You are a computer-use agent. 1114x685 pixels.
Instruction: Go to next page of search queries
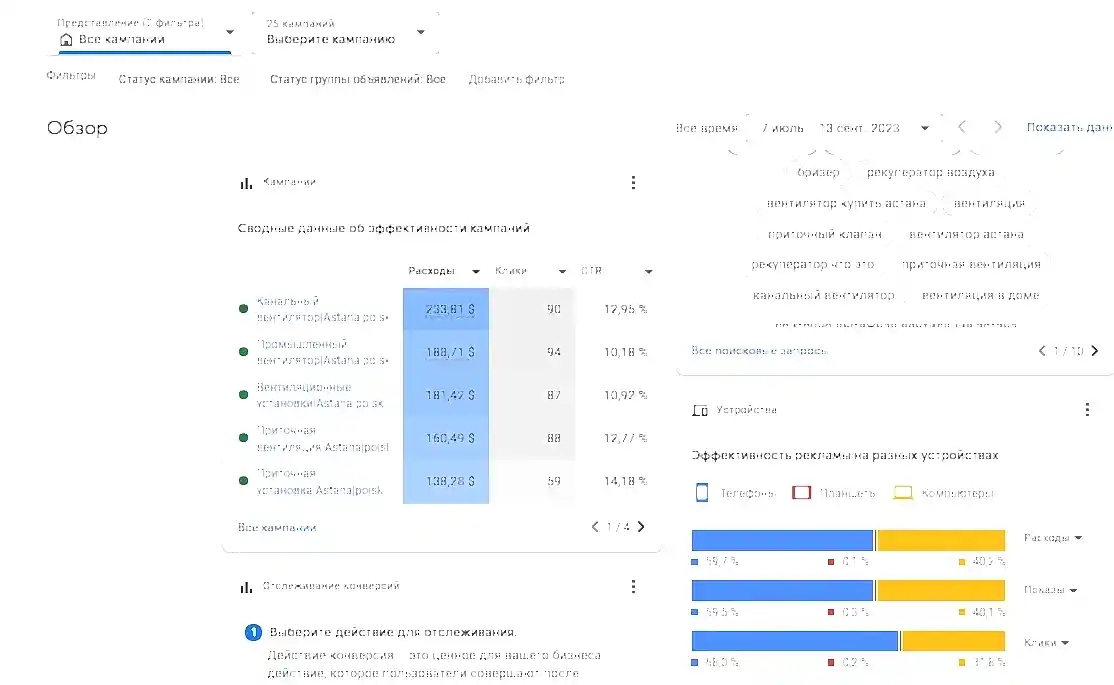click(x=1094, y=351)
